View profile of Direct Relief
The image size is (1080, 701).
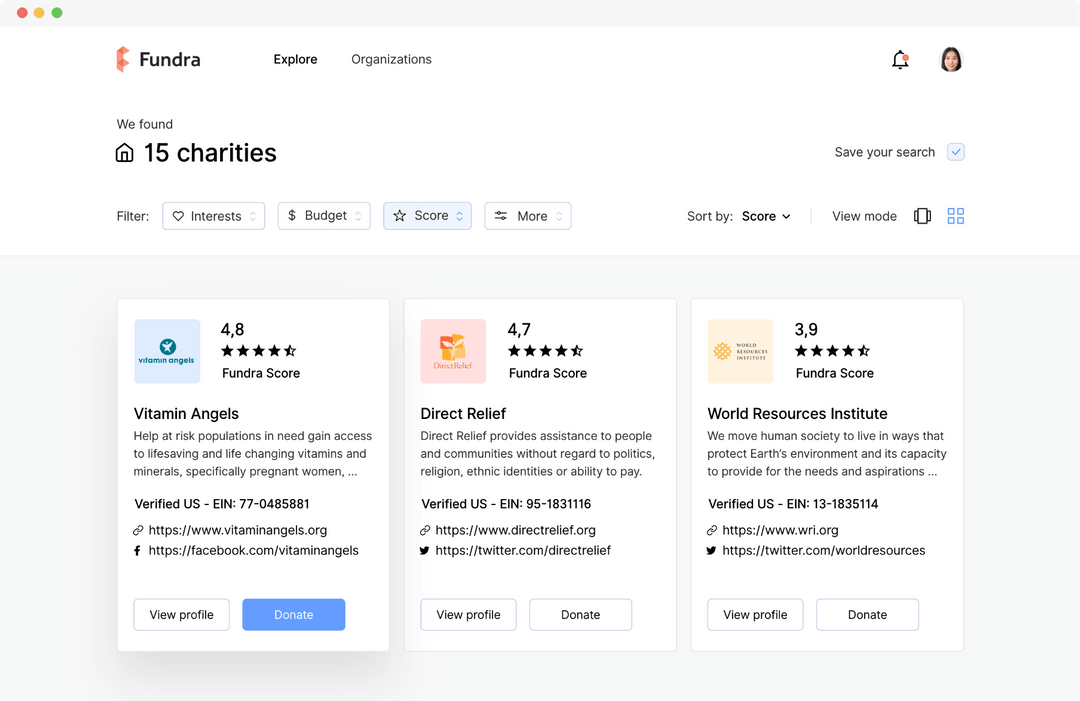(468, 614)
